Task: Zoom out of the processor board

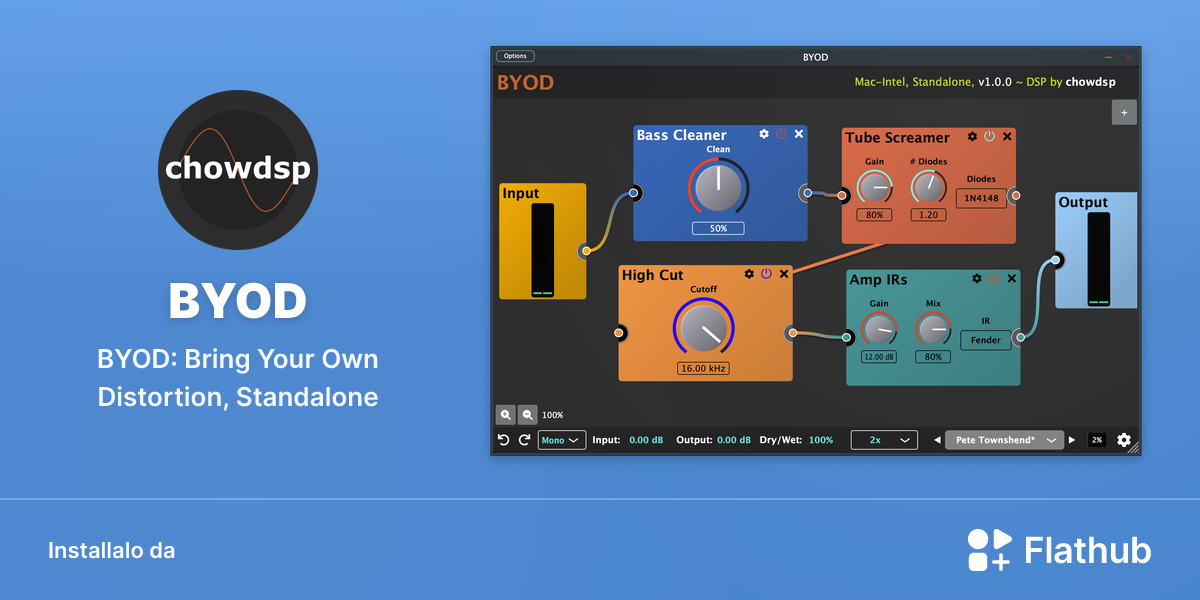Action: coord(528,414)
